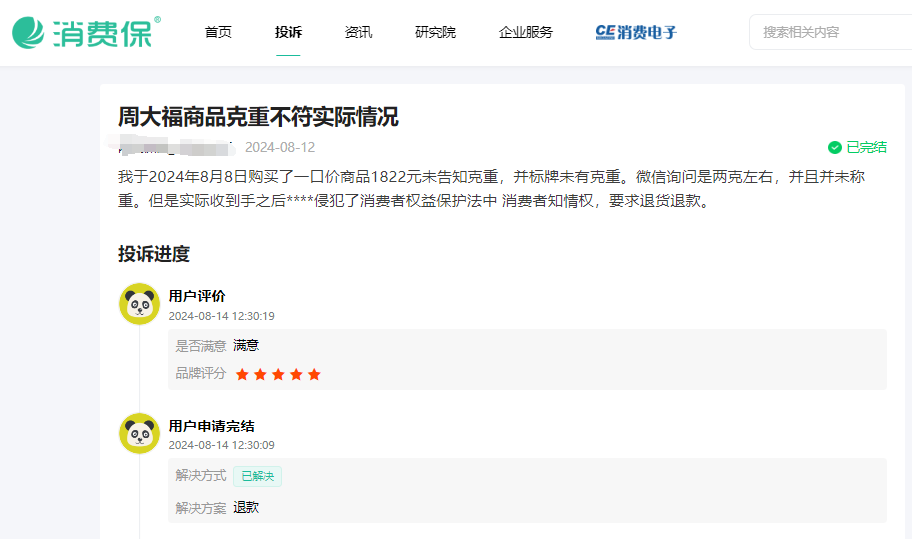This screenshot has height=539, width=912.
Task: Click the 品牌评分 label
Action: (201, 373)
